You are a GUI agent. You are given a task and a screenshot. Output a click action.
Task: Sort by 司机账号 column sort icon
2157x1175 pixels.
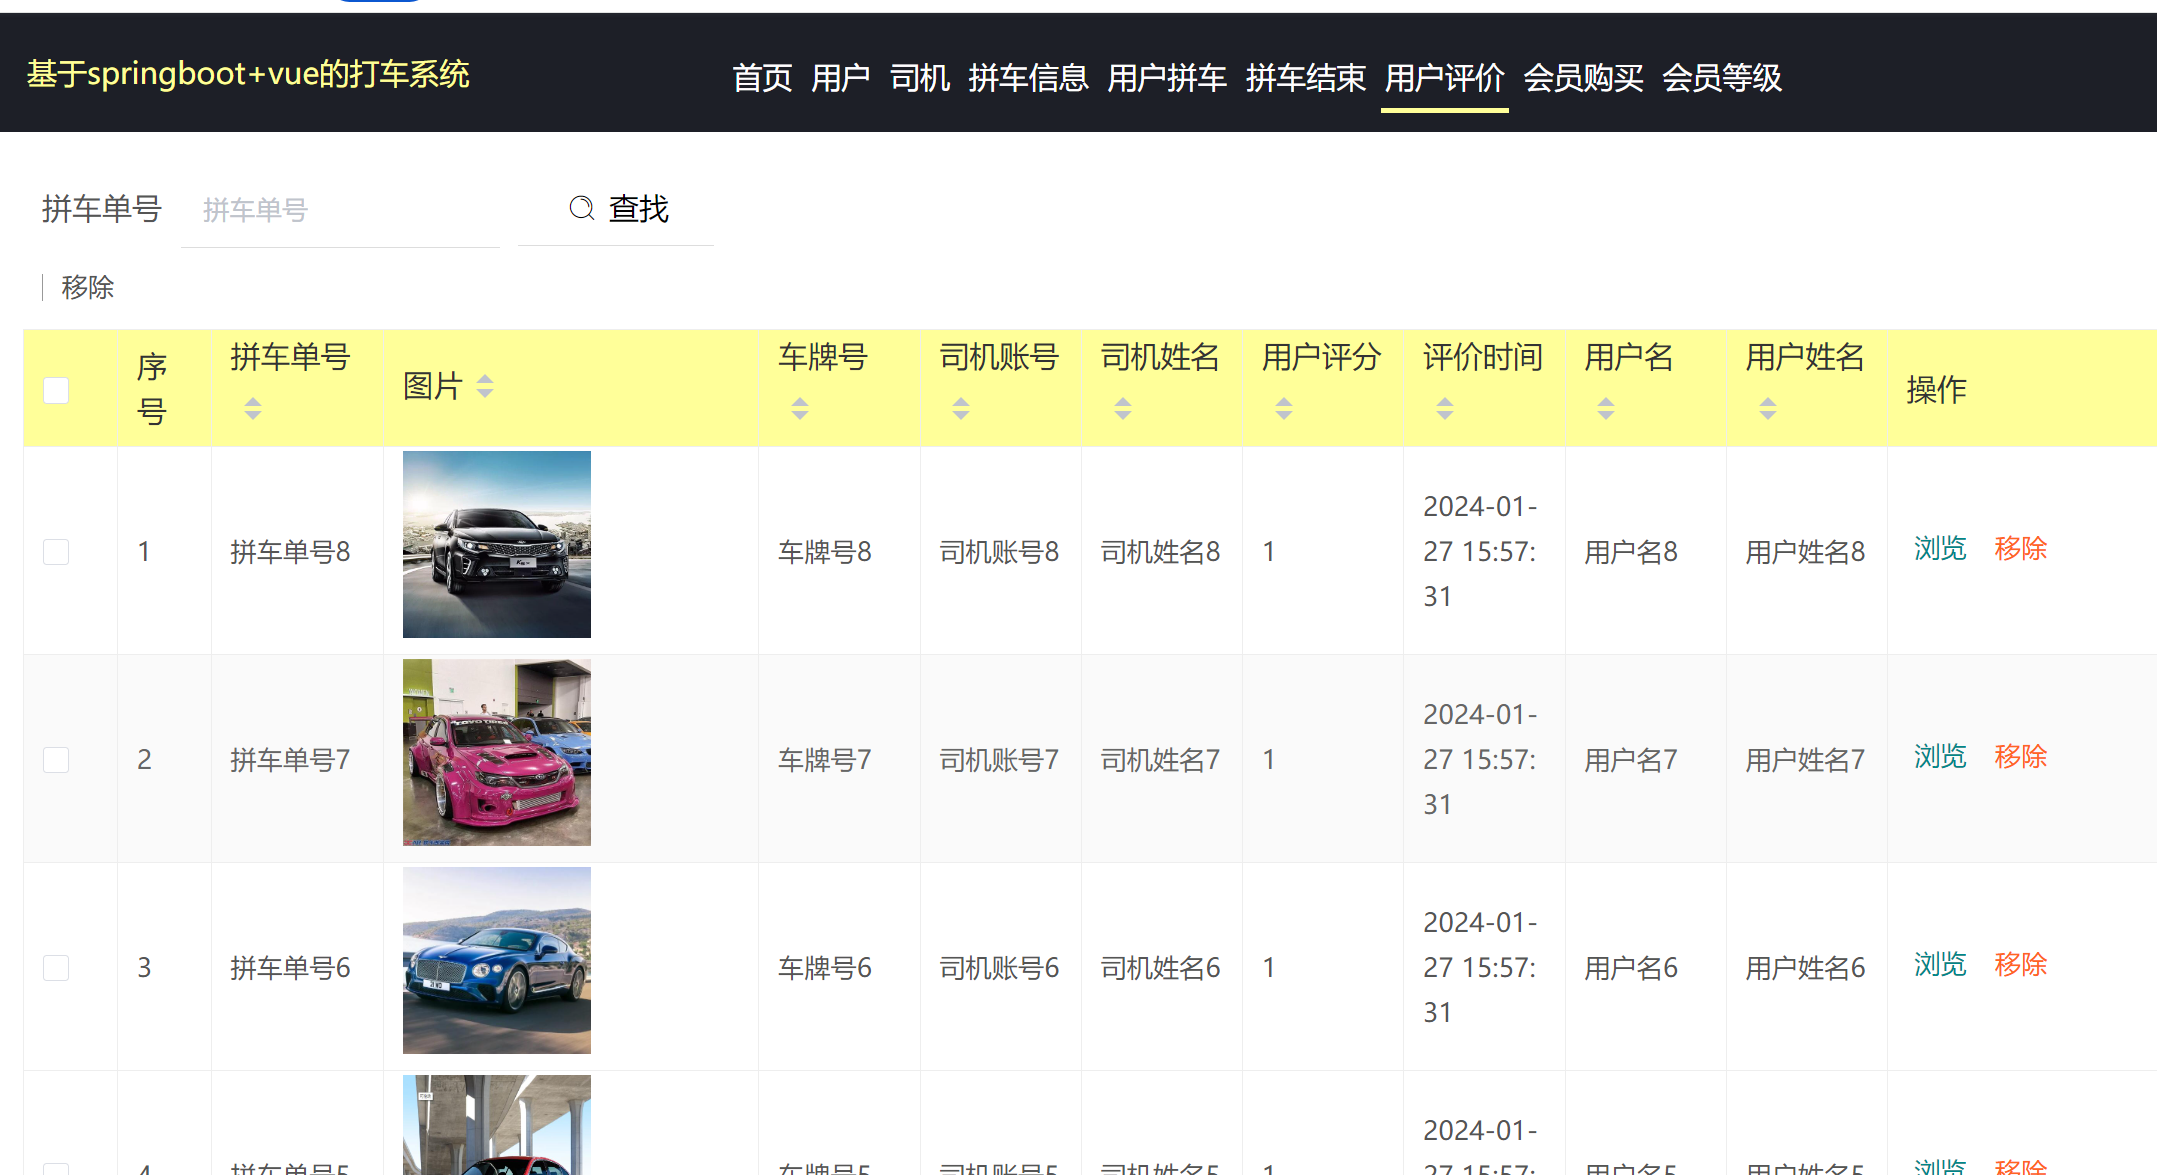[x=960, y=407]
